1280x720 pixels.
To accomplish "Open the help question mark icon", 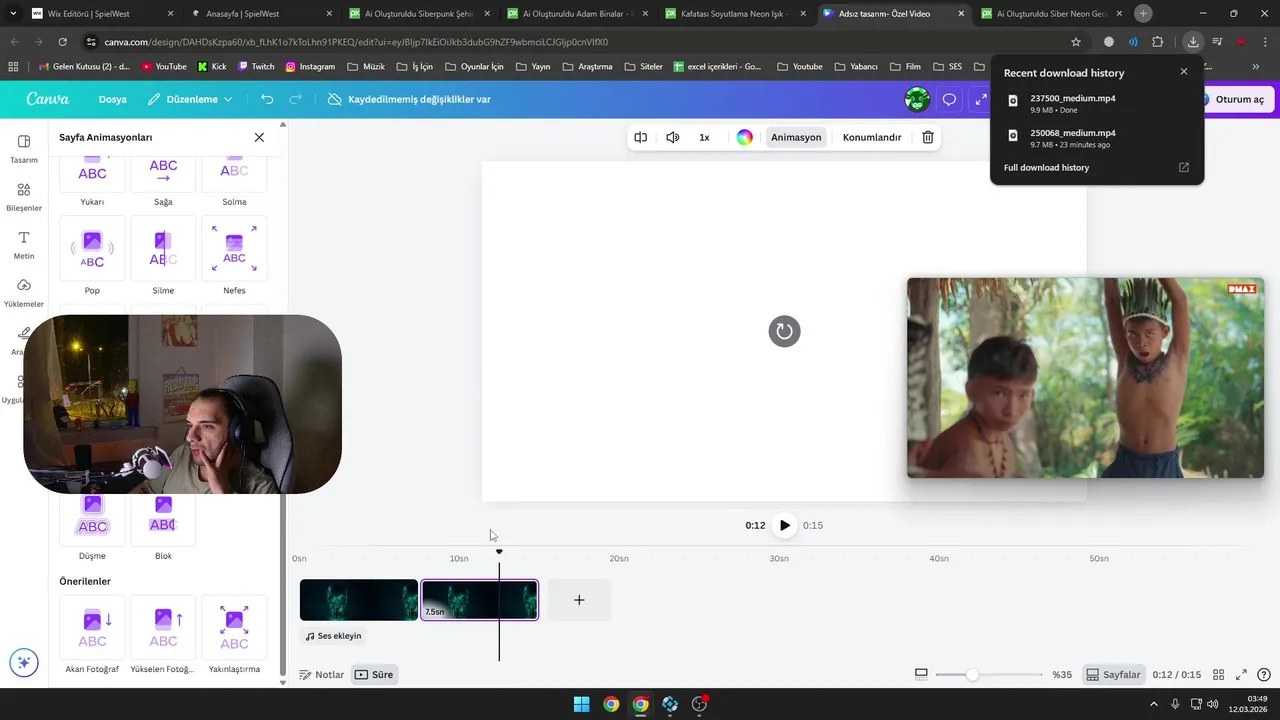I will pyautogui.click(x=1264, y=675).
